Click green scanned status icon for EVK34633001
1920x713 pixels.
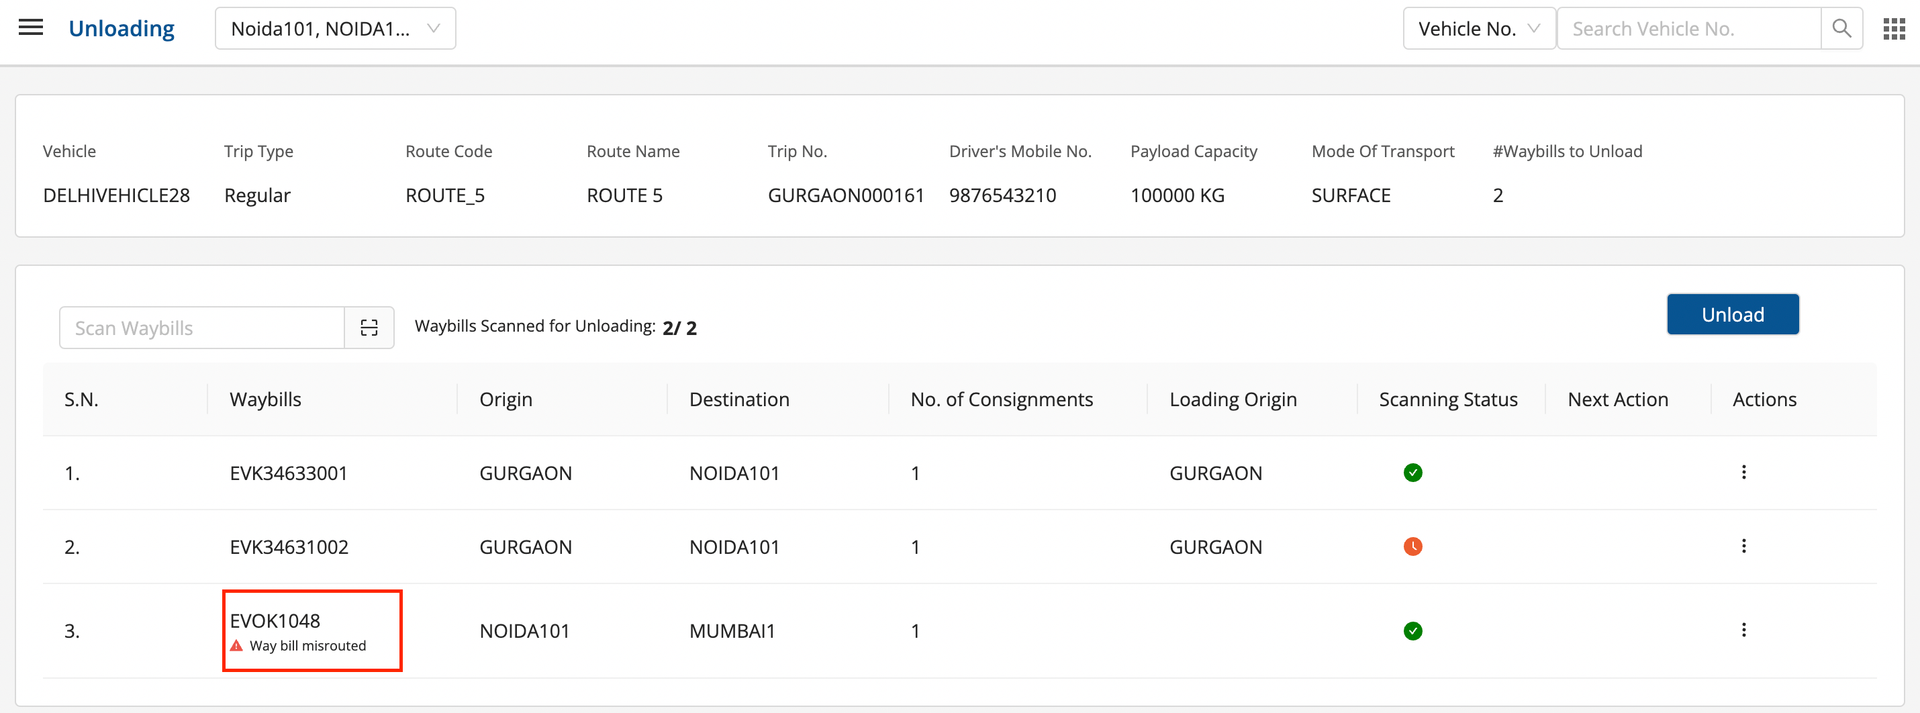tap(1413, 473)
